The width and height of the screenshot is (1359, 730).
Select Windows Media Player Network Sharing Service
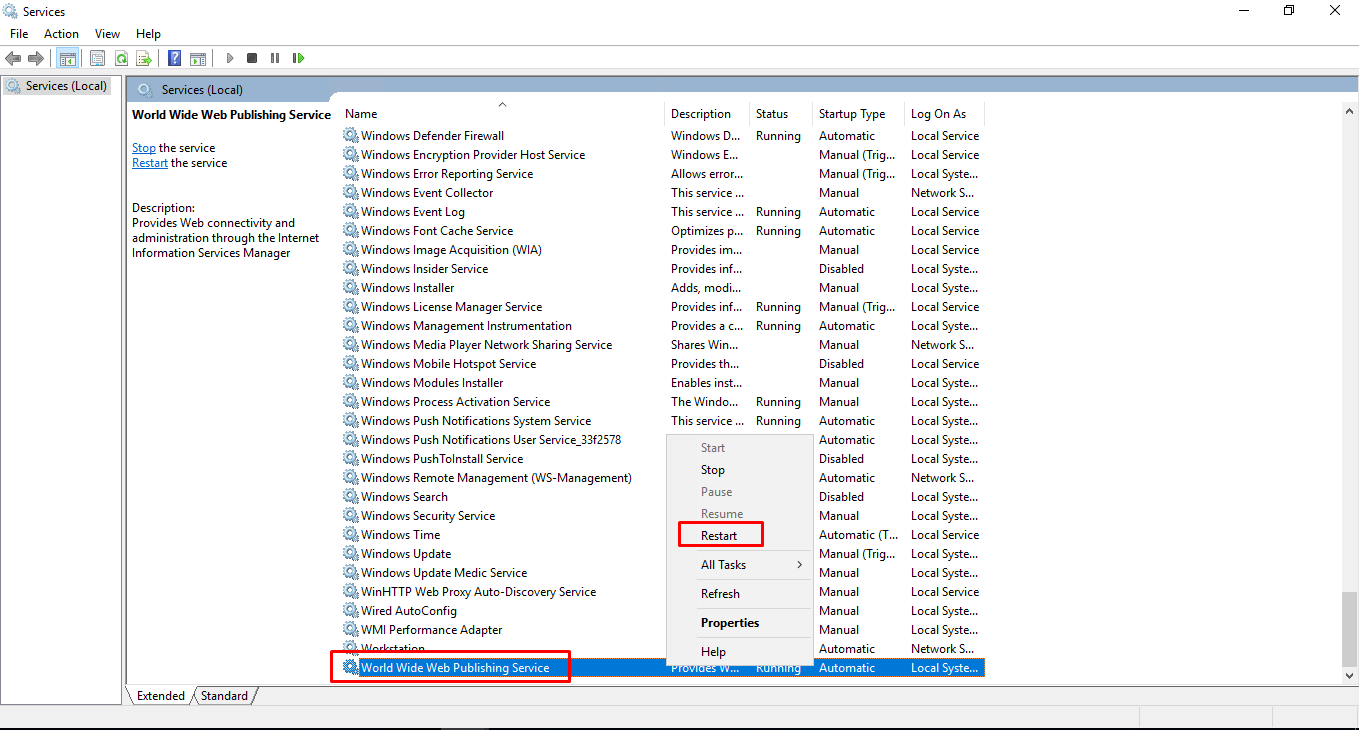pyautogui.click(x=662, y=345)
